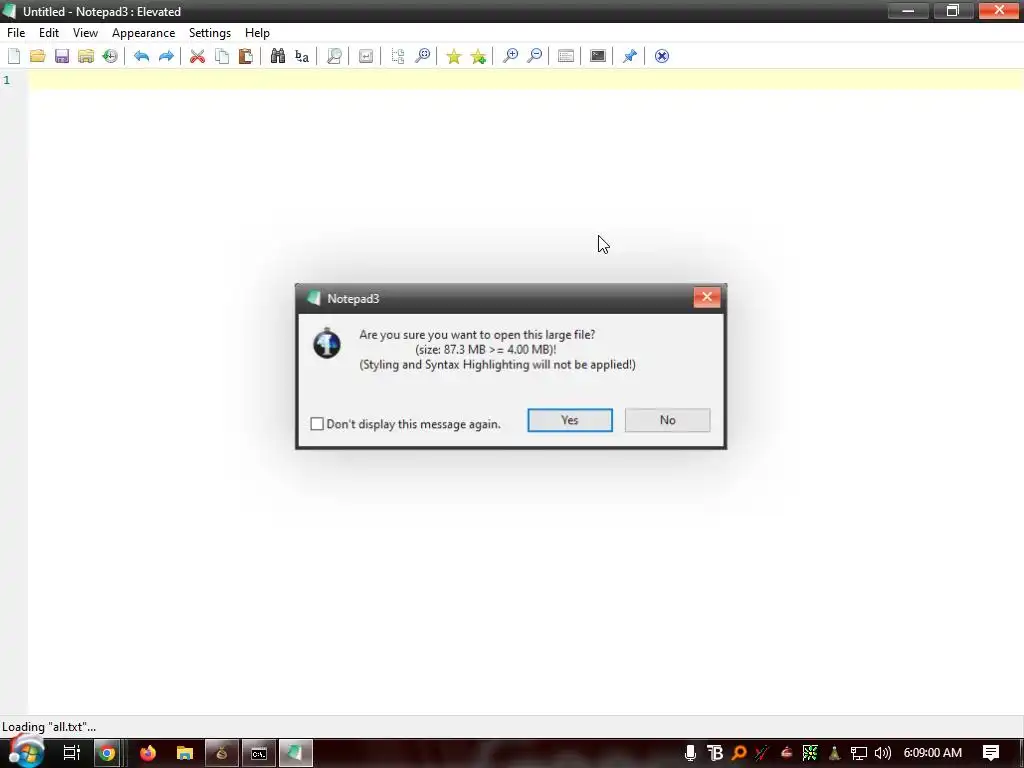Click the Find binoculars icon
This screenshot has width=1024, height=768.
(278, 56)
